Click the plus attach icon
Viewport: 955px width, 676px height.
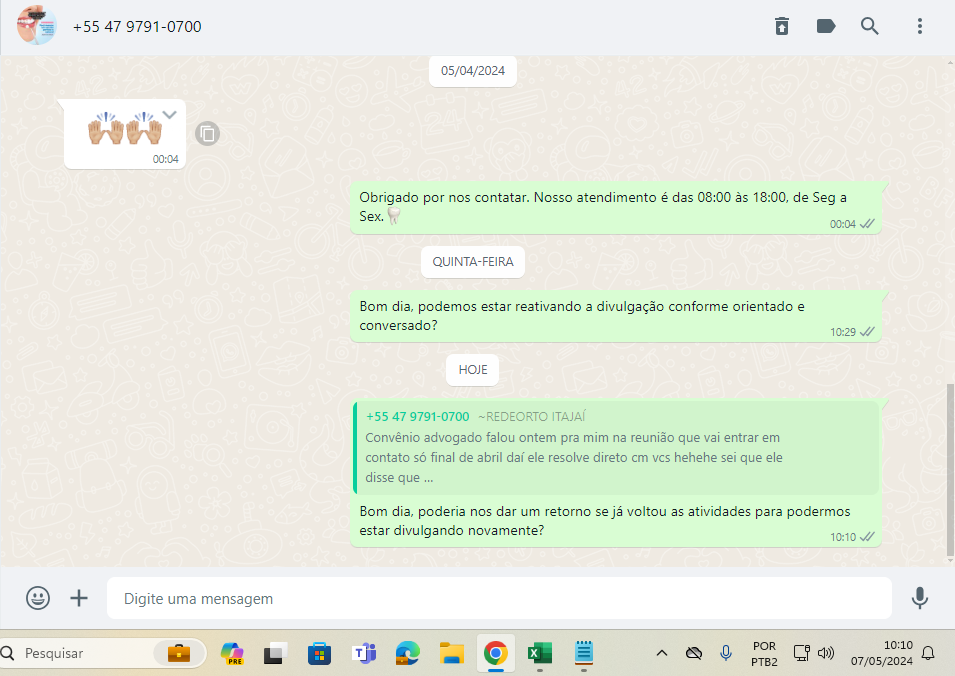79,598
